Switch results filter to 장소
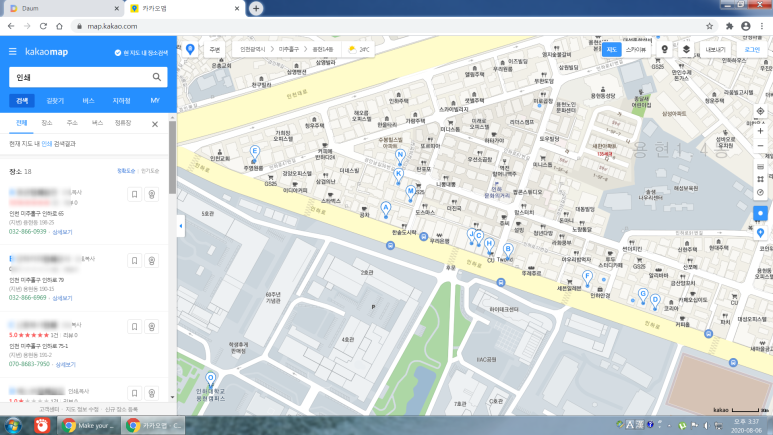This screenshot has height=435, width=773. [47, 123]
